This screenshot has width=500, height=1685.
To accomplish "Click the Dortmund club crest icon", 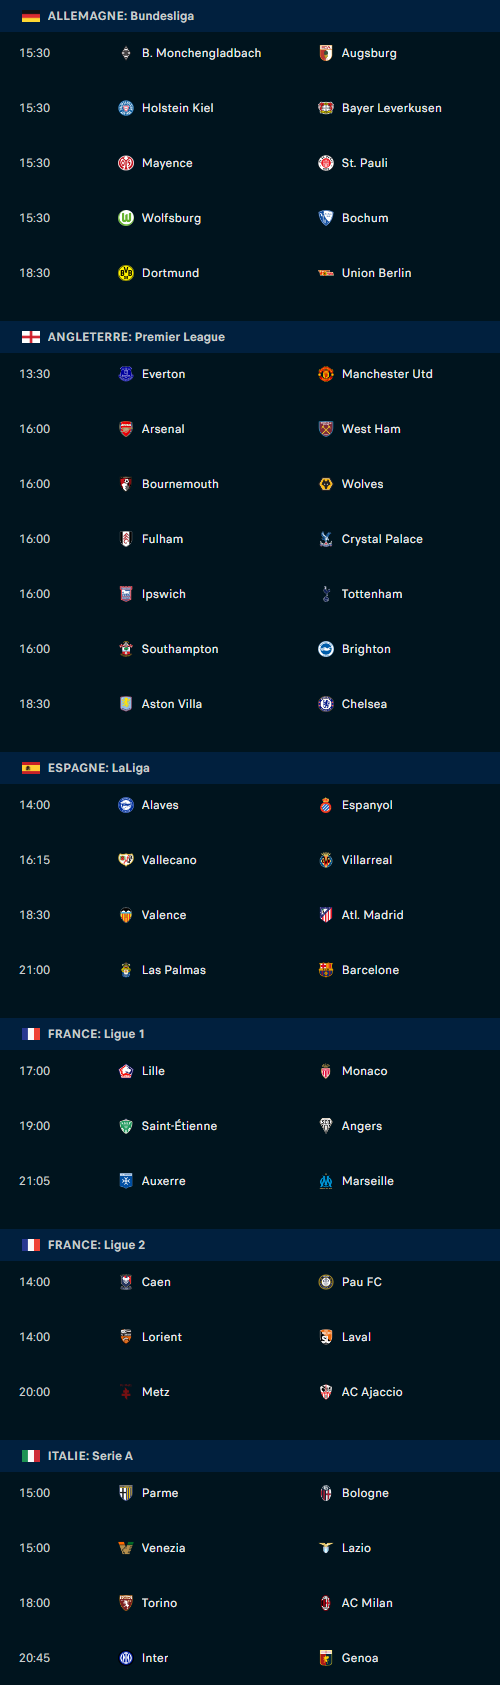I will [x=126, y=273].
